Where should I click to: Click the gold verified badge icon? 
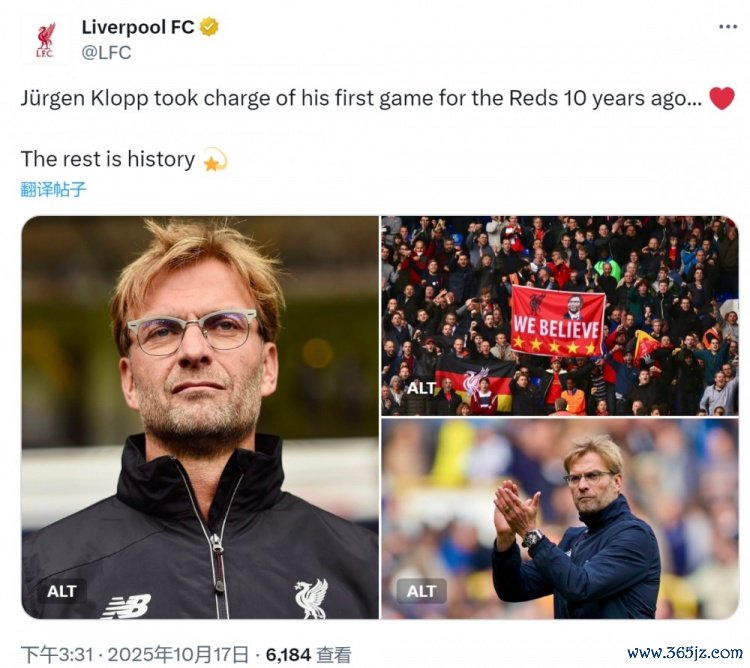pyautogui.click(x=209, y=27)
